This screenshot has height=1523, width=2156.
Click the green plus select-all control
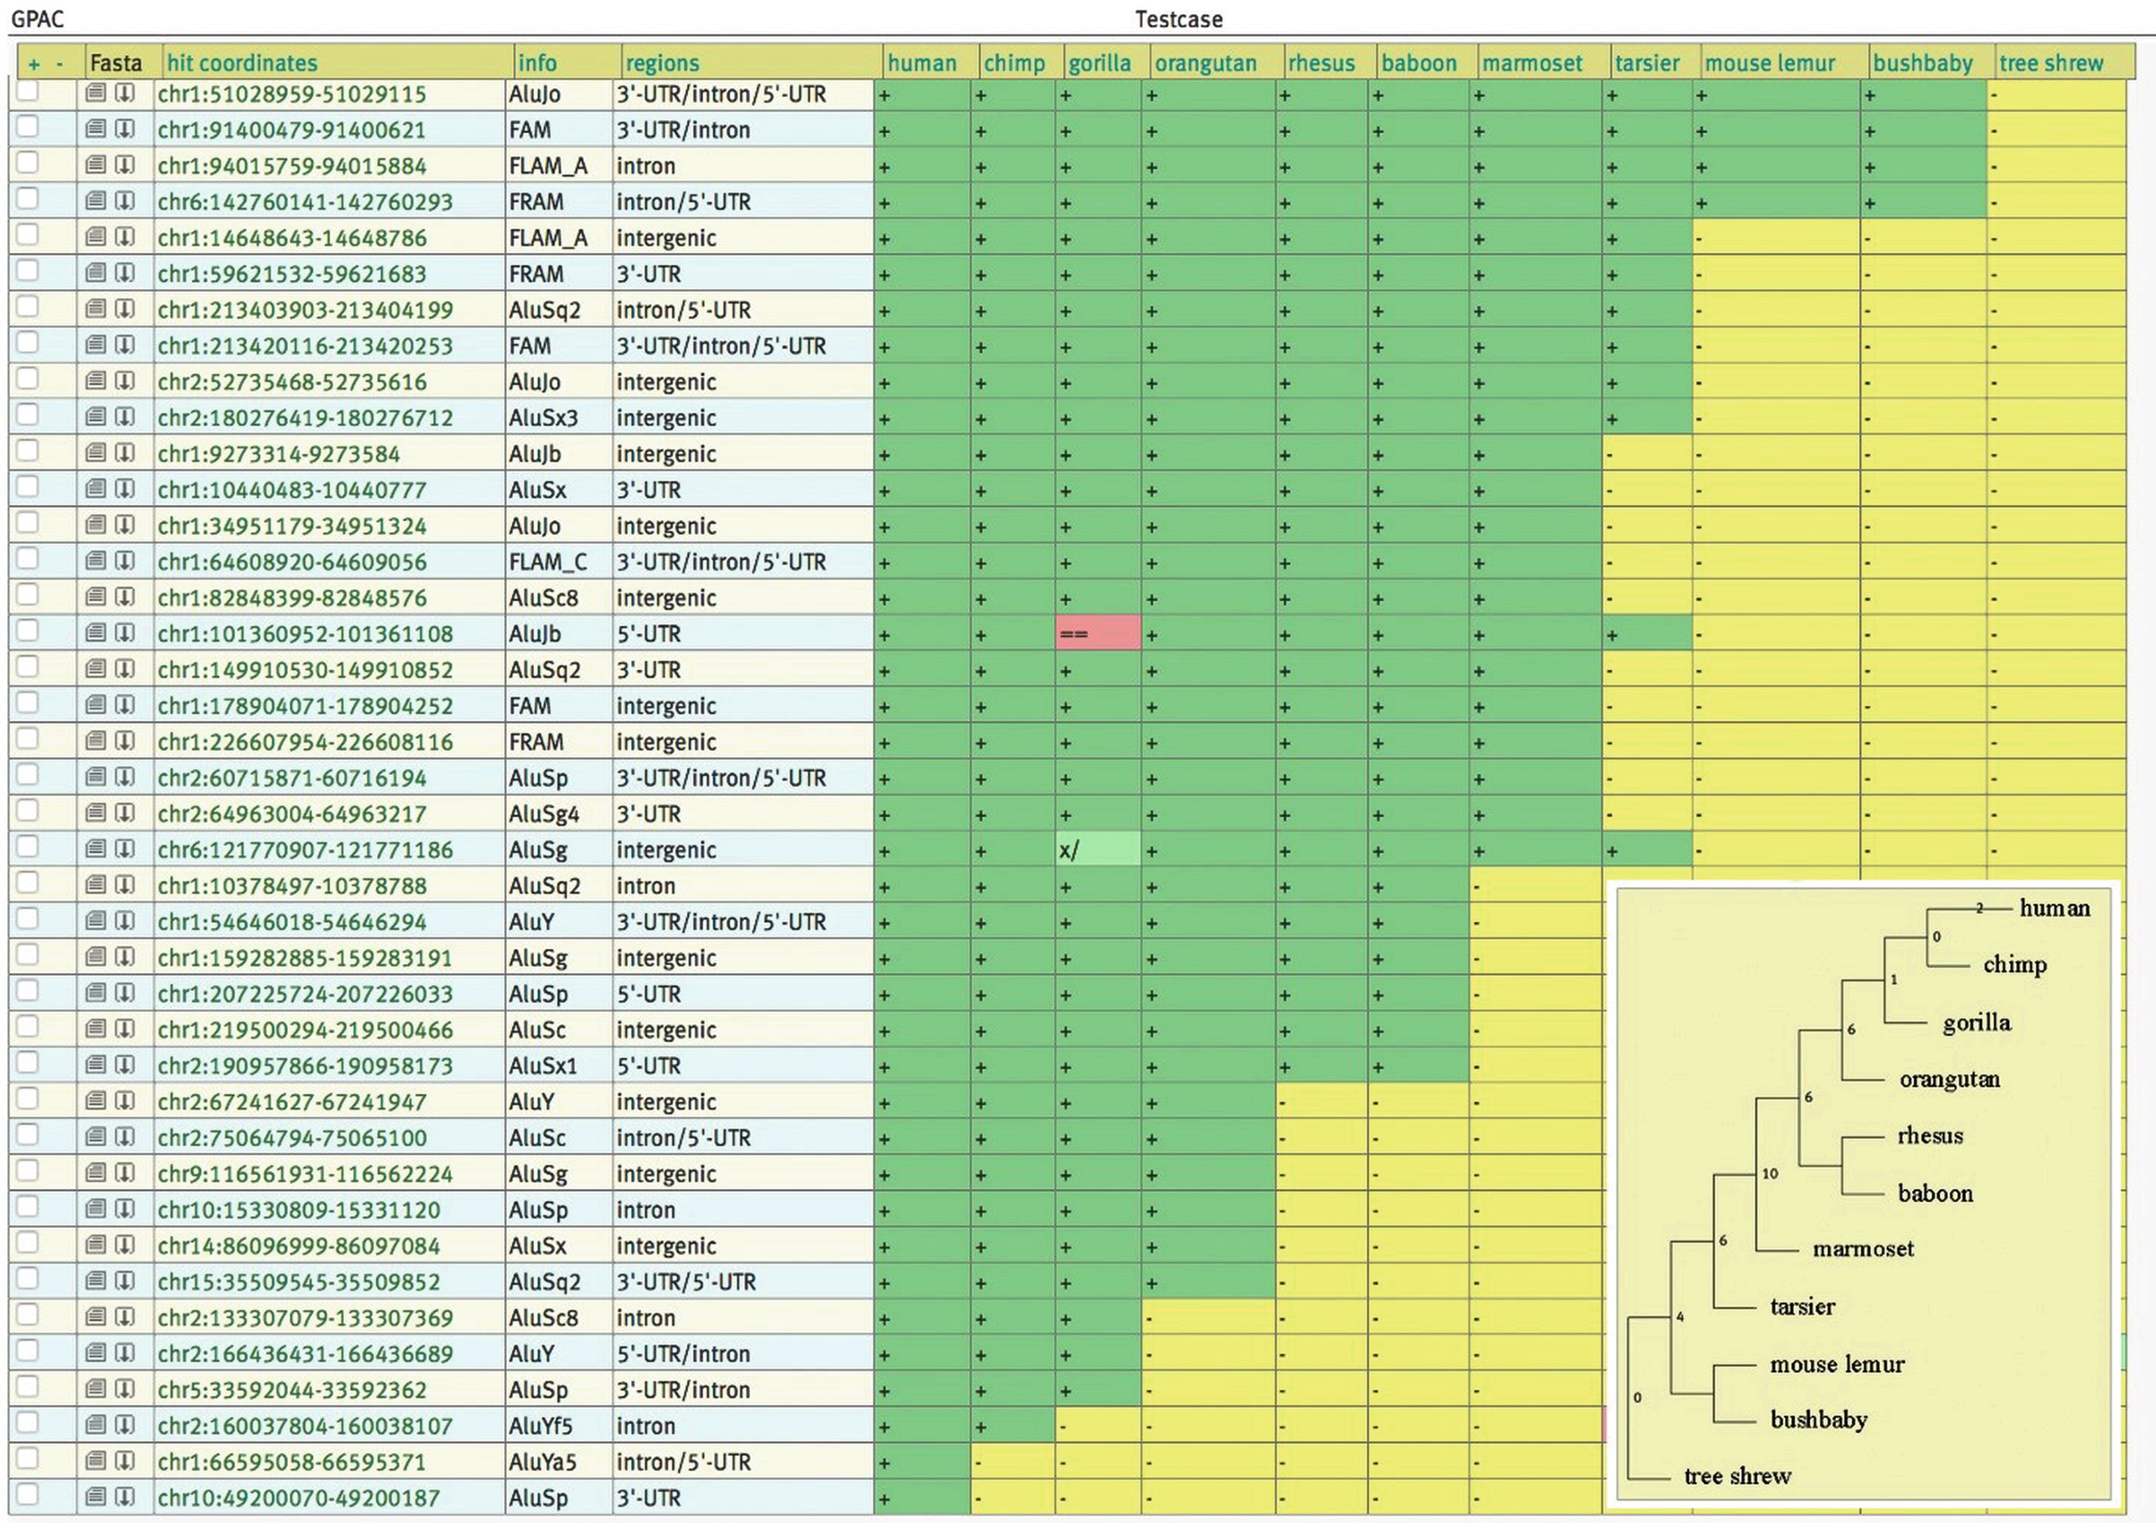point(34,65)
